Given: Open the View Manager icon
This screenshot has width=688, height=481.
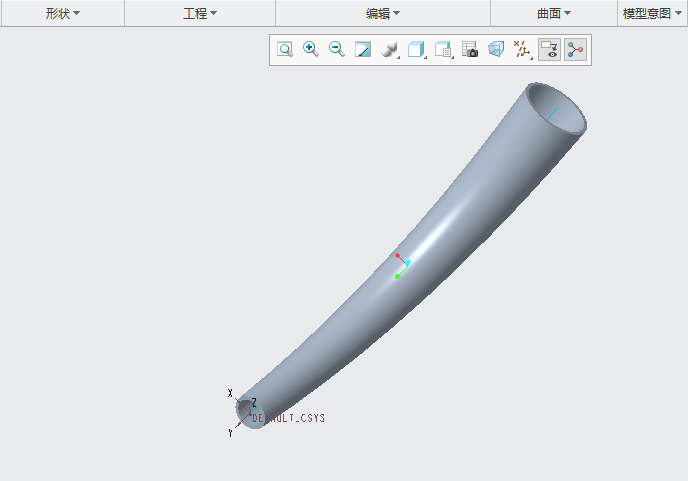Looking at the screenshot, I should click(443, 49).
